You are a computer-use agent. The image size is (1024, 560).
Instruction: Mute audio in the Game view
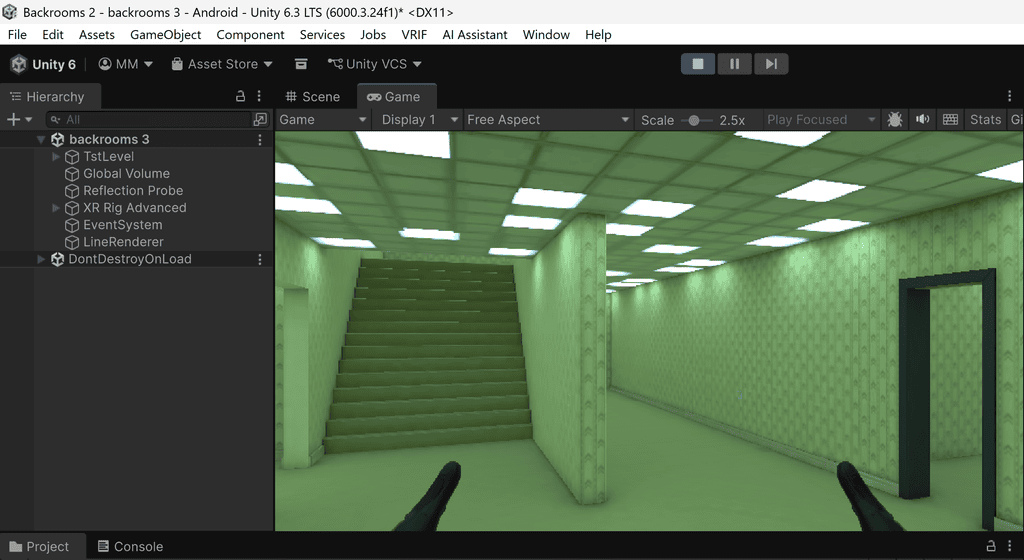(x=922, y=119)
